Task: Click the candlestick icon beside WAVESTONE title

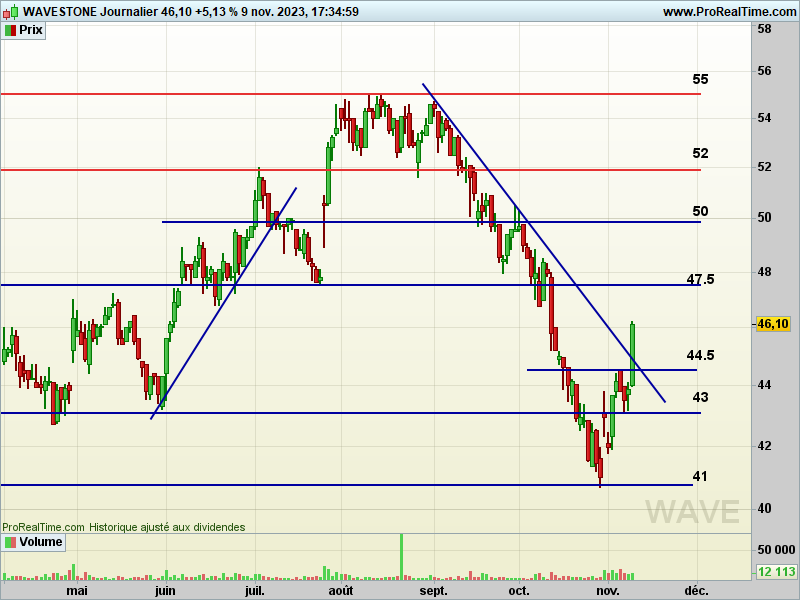Action: pyautogui.click(x=10, y=11)
